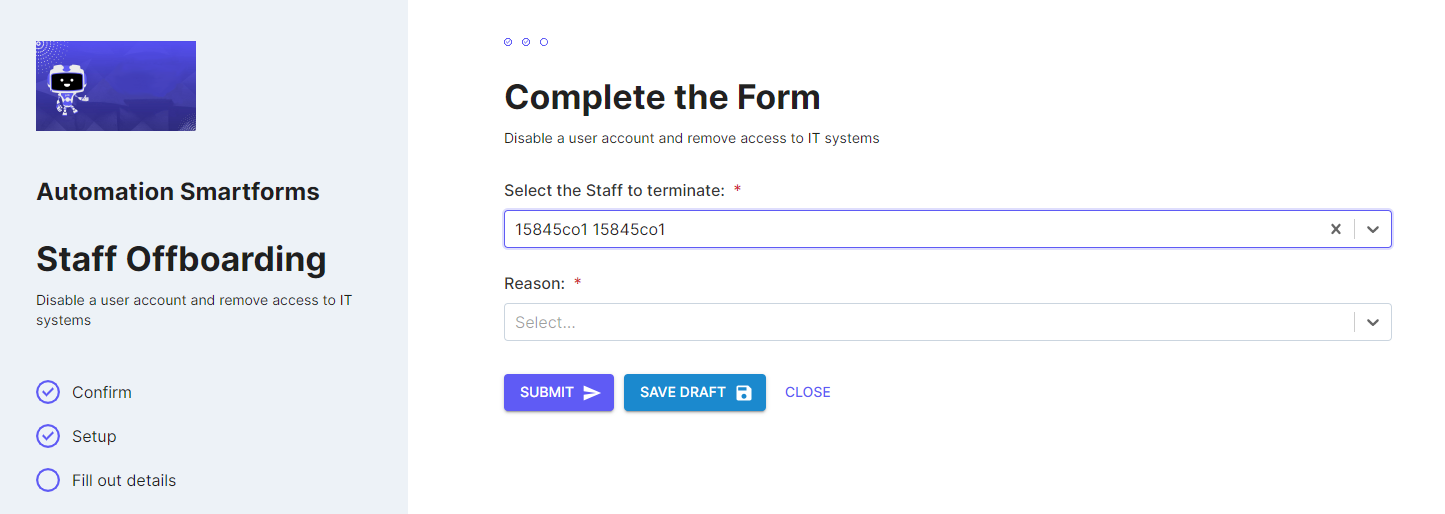Click the 15845co1 staff selection field
Viewport: 1445px width, 514px height.
point(947,229)
